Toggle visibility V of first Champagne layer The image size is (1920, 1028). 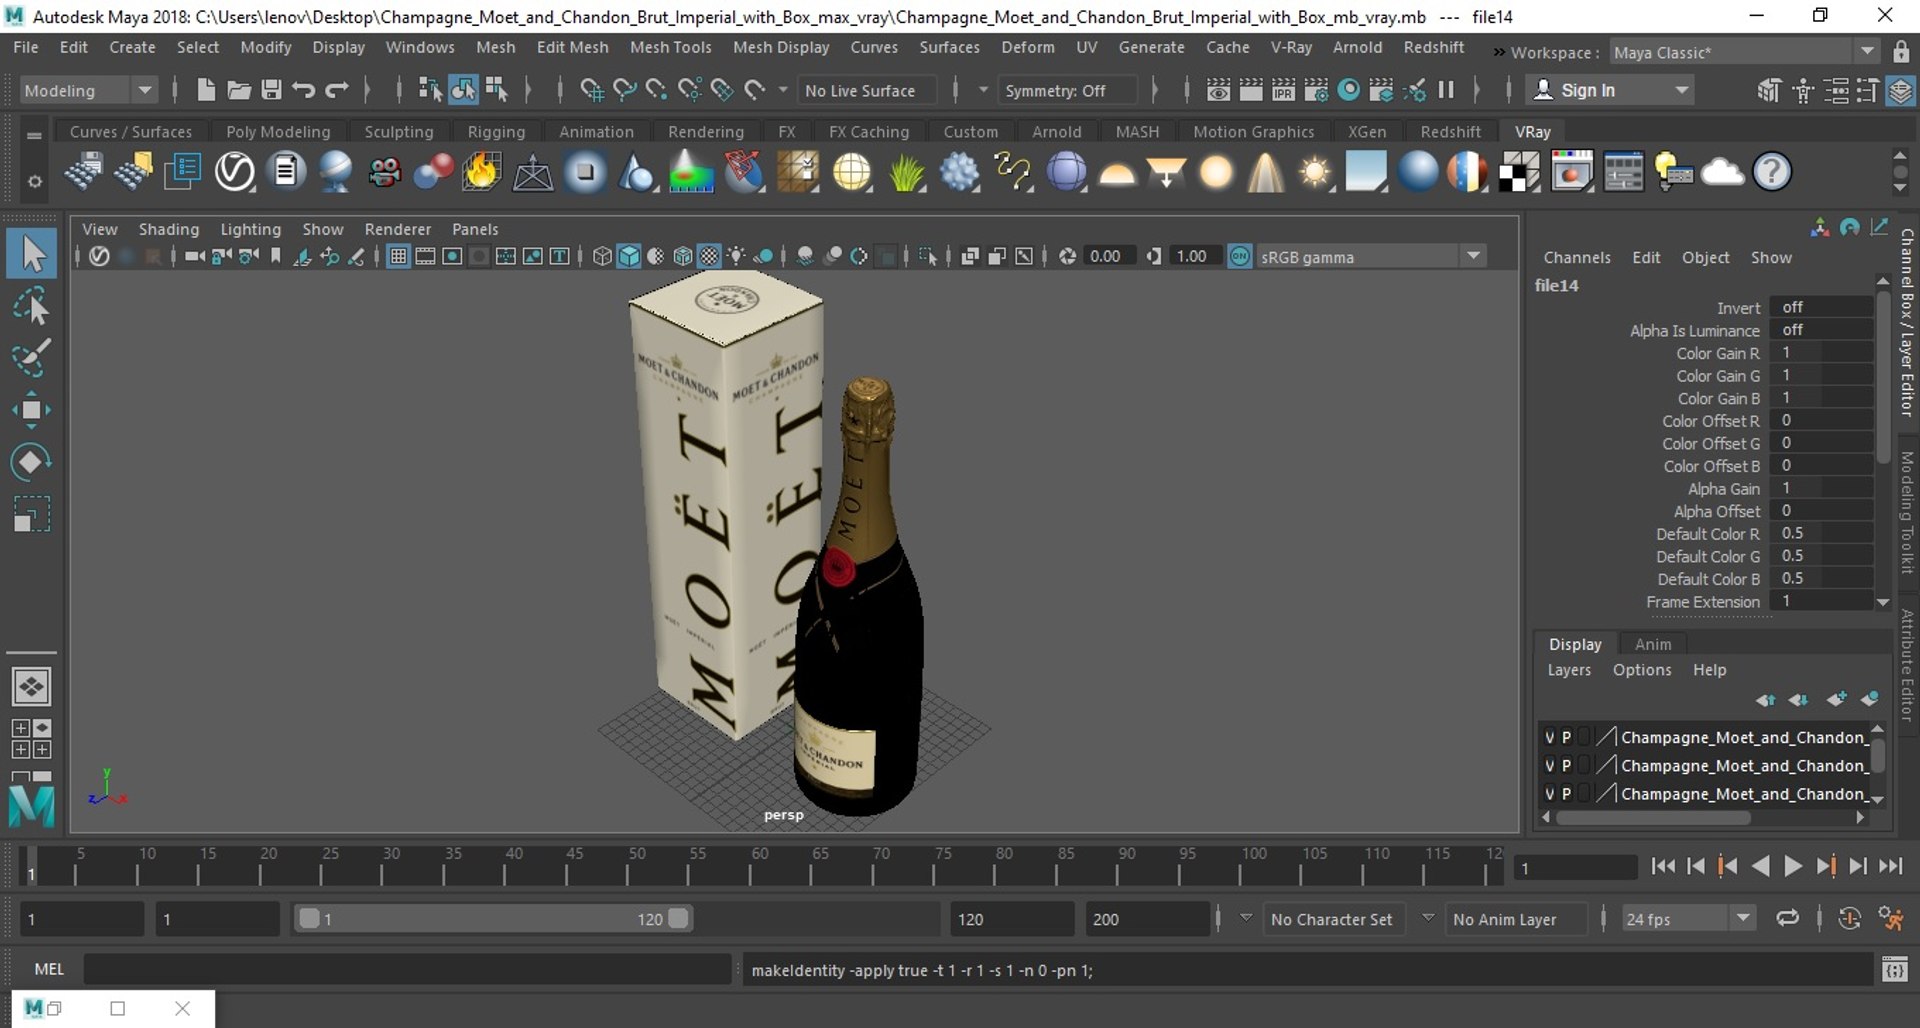(x=1550, y=737)
